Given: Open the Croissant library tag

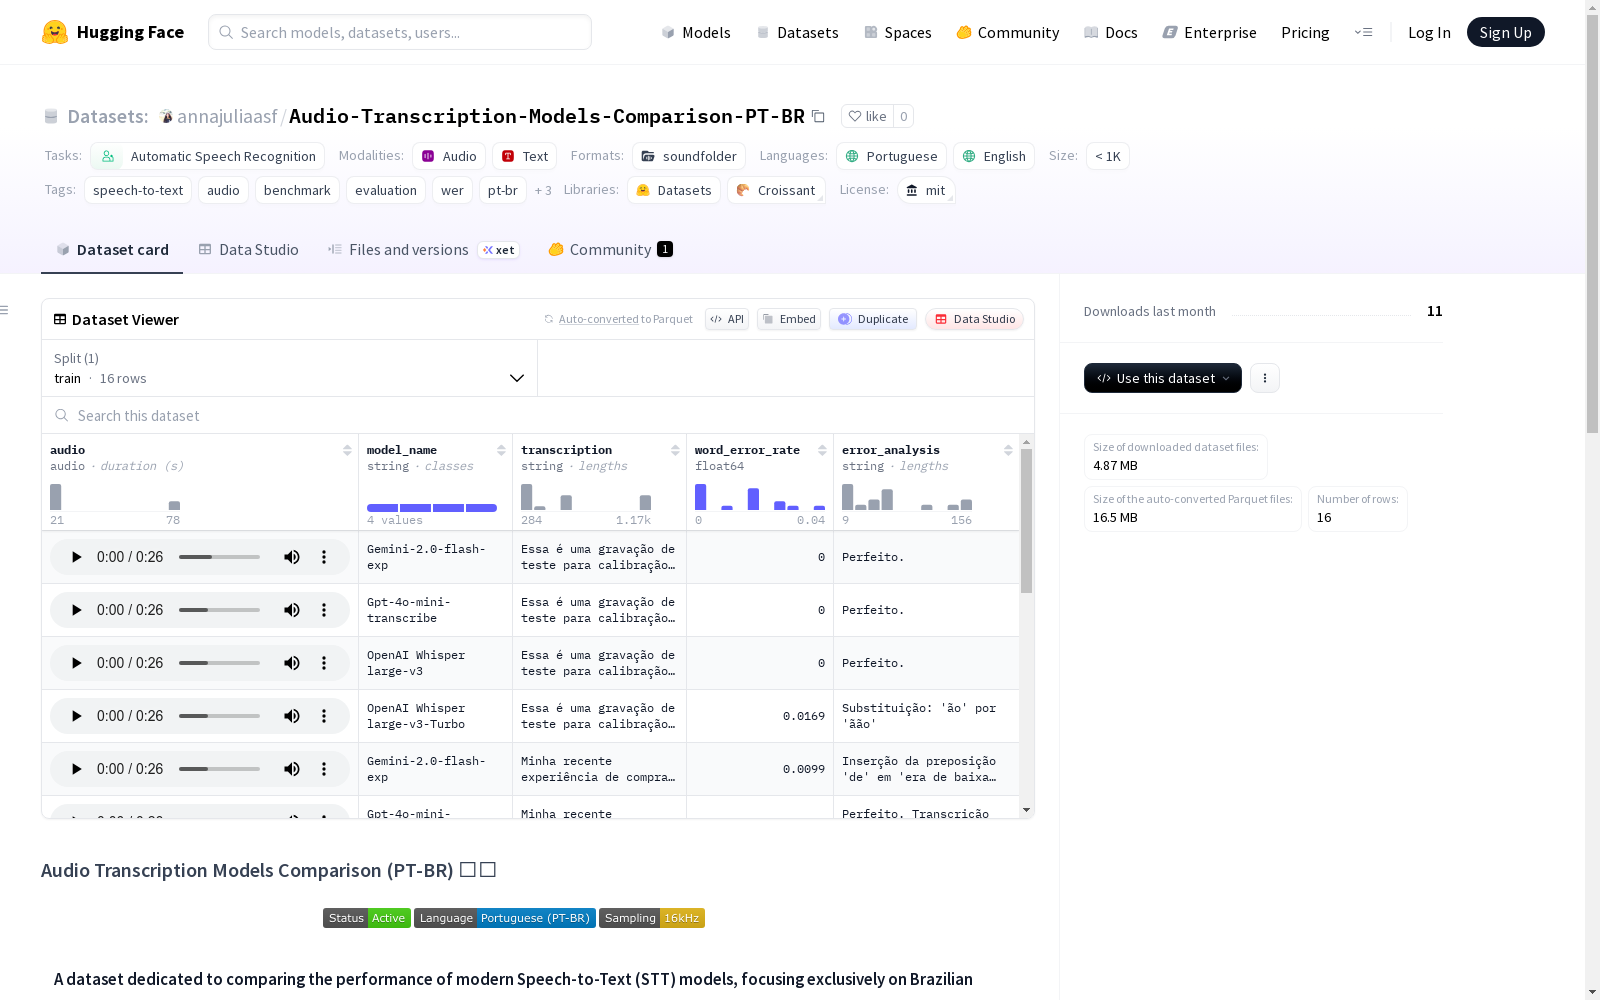Looking at the screenshot, I should [x=776, y=190].
